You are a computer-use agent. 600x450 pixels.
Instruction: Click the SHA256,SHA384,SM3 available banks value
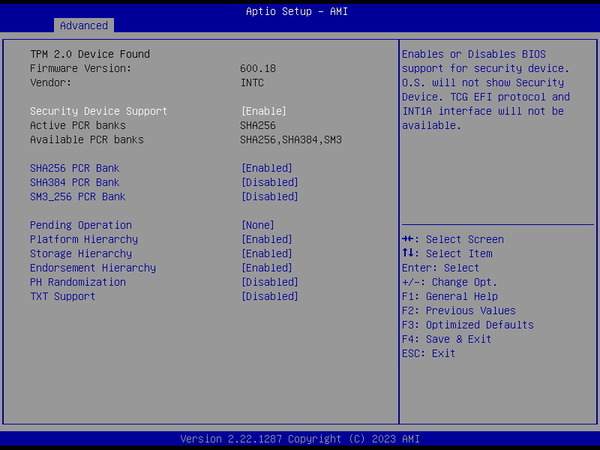click(x=291, y=139)
